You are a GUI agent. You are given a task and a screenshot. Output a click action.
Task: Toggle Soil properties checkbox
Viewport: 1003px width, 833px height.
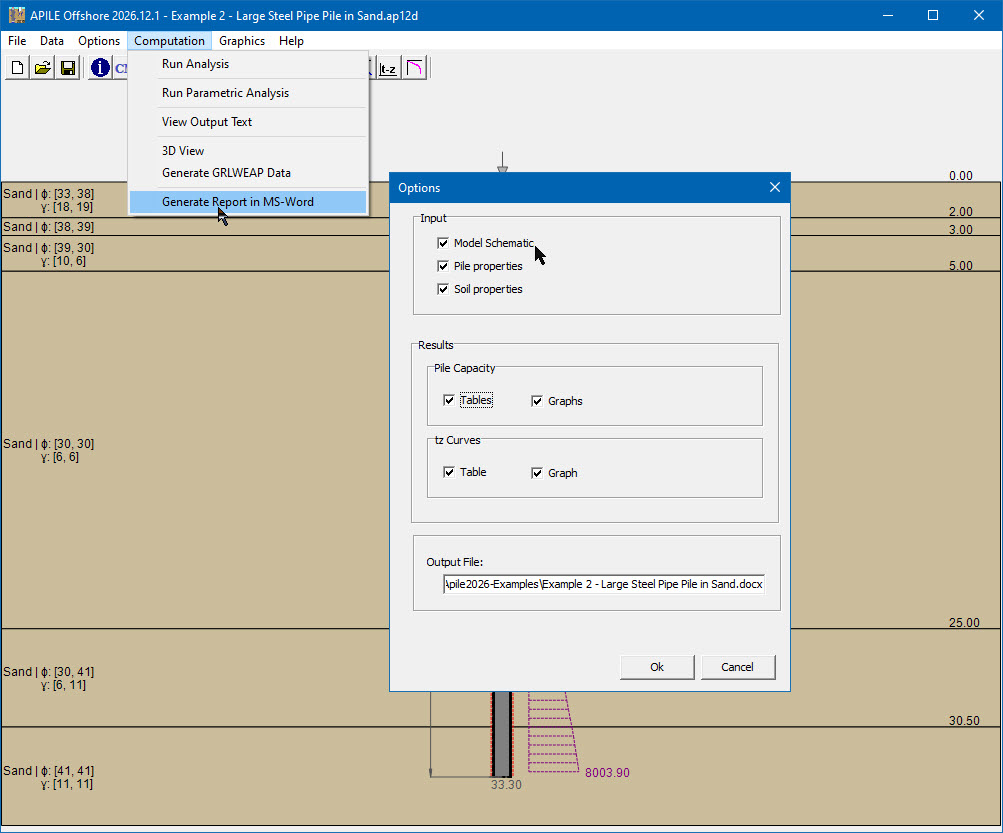pos(443,289)
